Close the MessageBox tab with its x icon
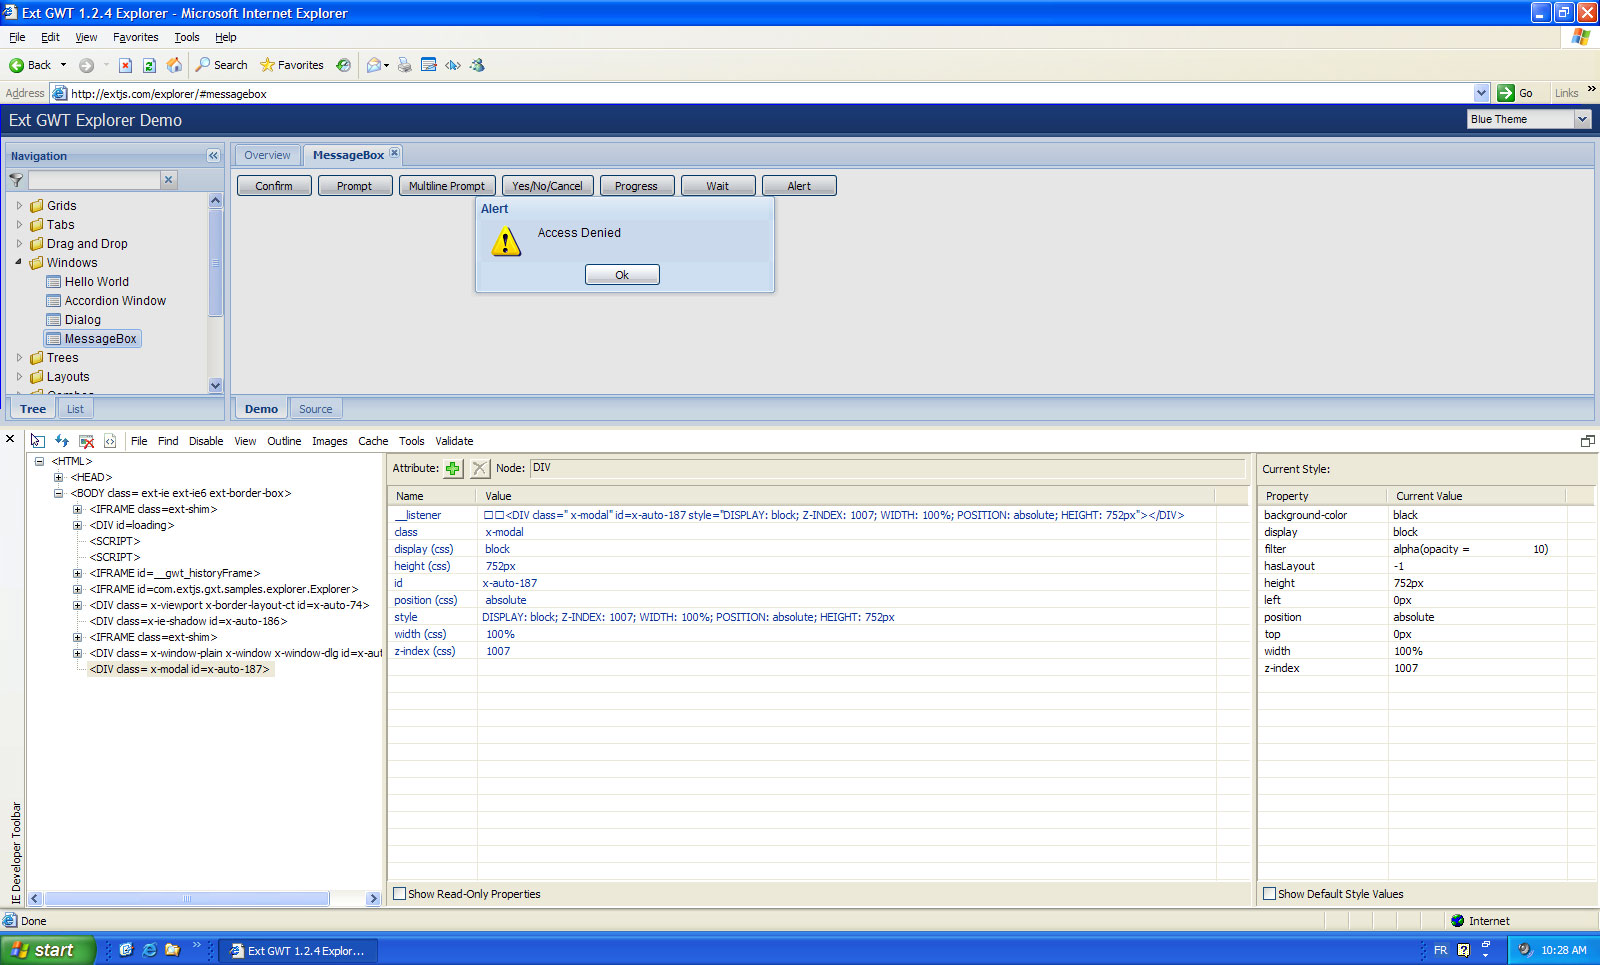The width and height of the screenshot is (1600, 965). tap(394, 153)
